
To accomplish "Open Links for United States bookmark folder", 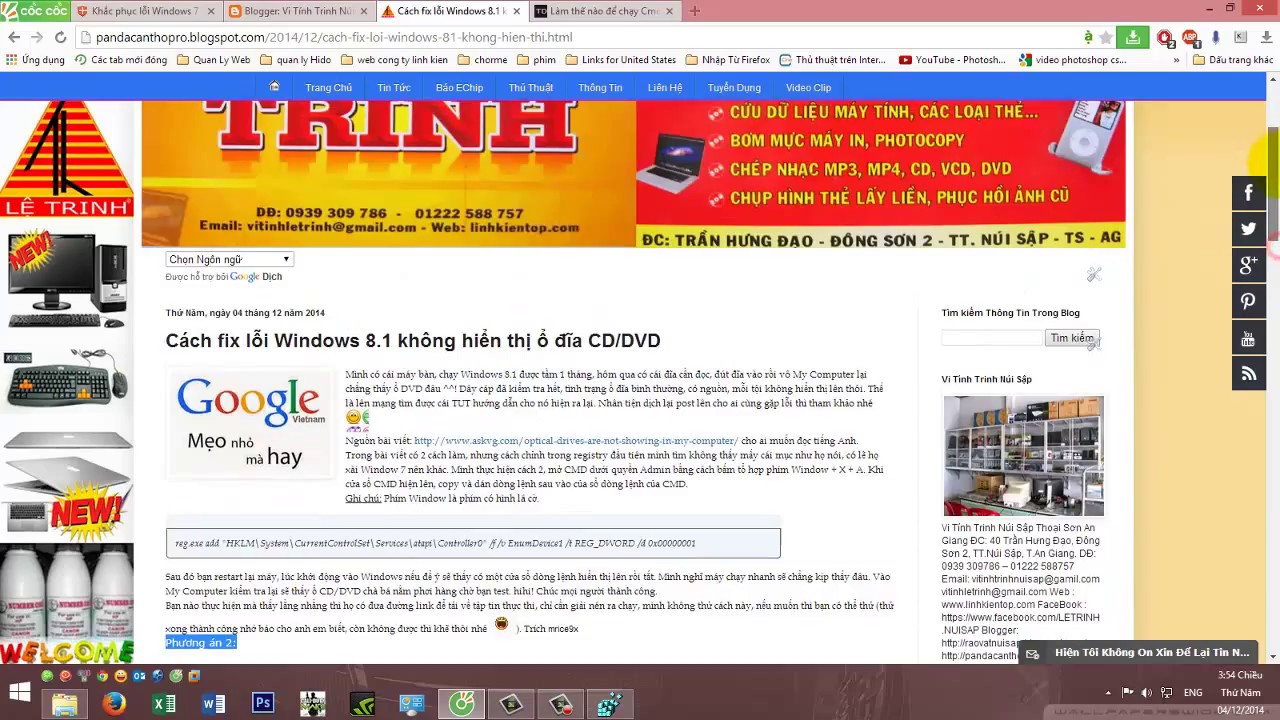I will coord(620,60).
